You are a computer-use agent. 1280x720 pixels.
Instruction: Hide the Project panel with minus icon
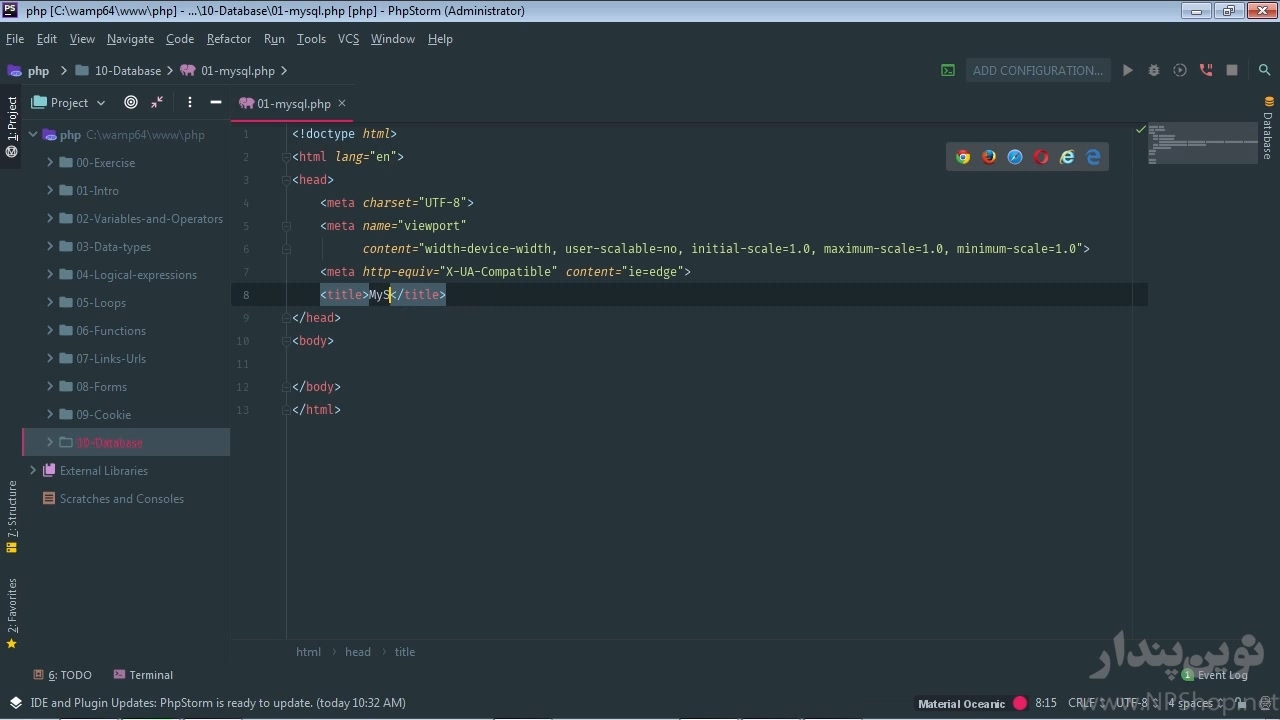click(x=215, y=102)
